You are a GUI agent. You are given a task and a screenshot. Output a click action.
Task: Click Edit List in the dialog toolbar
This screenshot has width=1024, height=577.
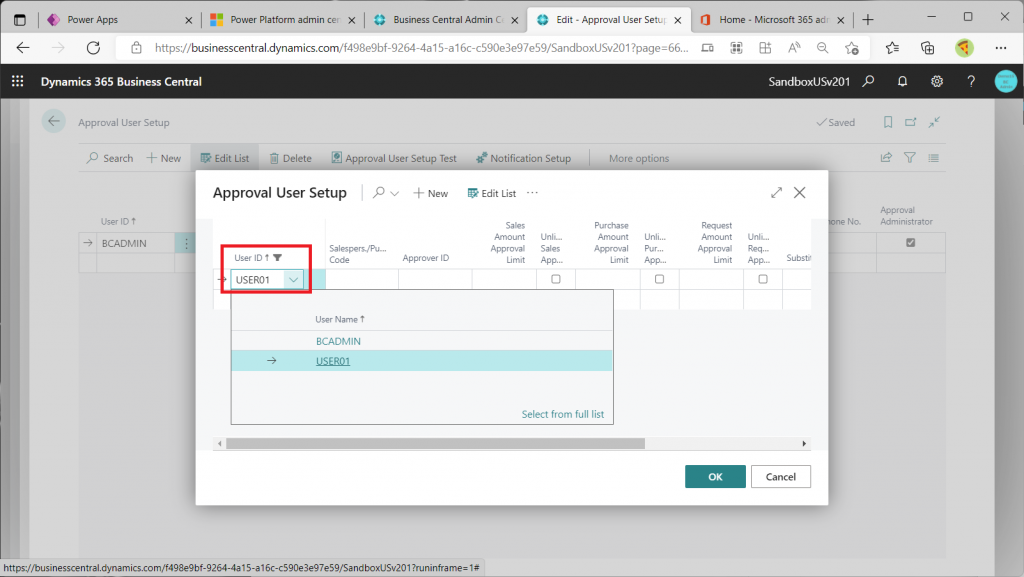point(492,193)
